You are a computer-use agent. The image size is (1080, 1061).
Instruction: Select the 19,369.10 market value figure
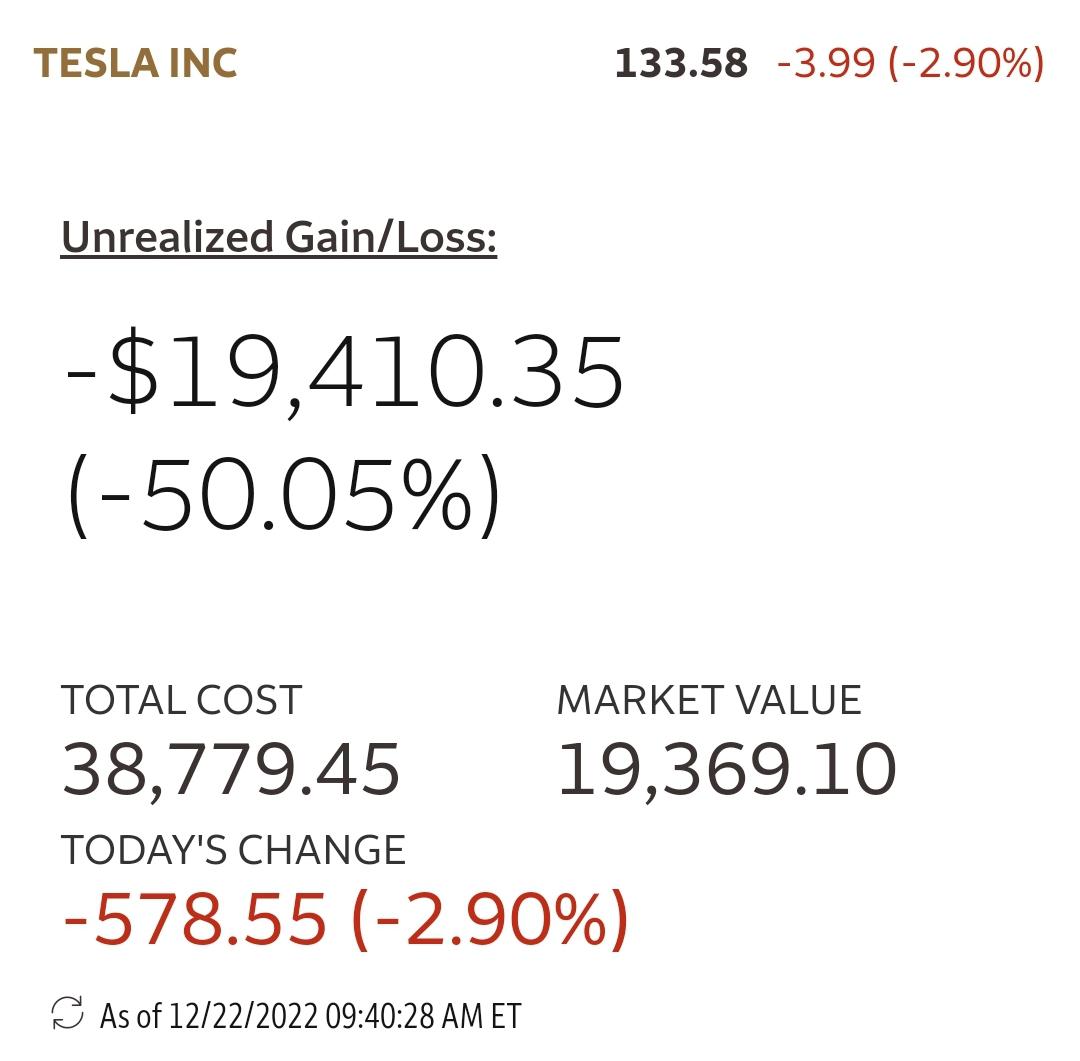(726, 770)
